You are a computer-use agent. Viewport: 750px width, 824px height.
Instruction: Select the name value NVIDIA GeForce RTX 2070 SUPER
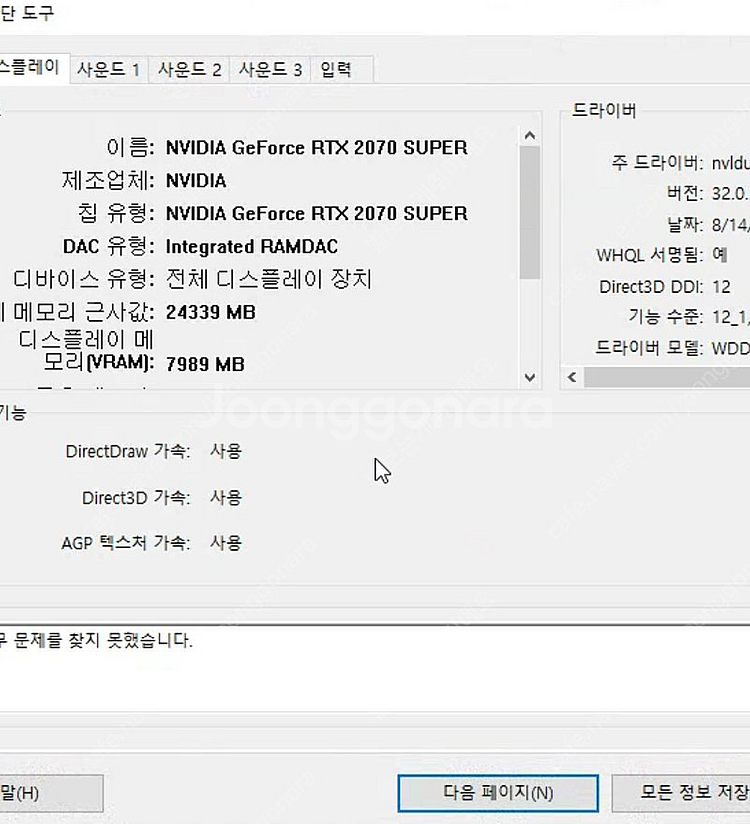point(316,148)
